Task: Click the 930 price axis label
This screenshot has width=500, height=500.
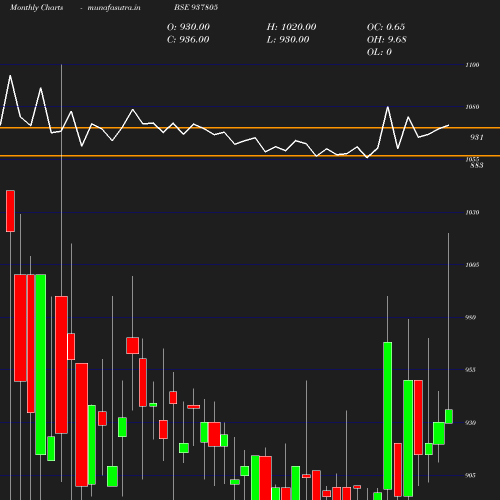Action: click(x=470, y=423)
